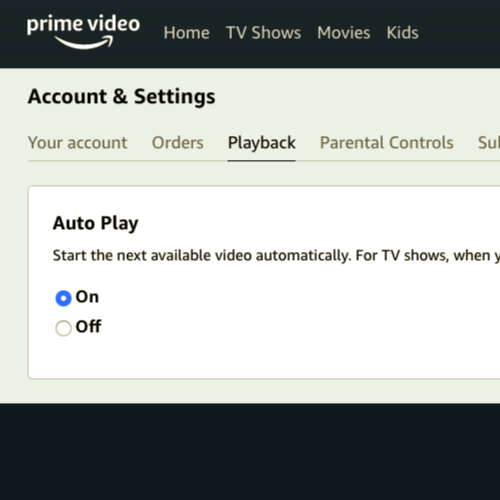
Task: Select the Auto Play On radio button
Action: (63, 298)
